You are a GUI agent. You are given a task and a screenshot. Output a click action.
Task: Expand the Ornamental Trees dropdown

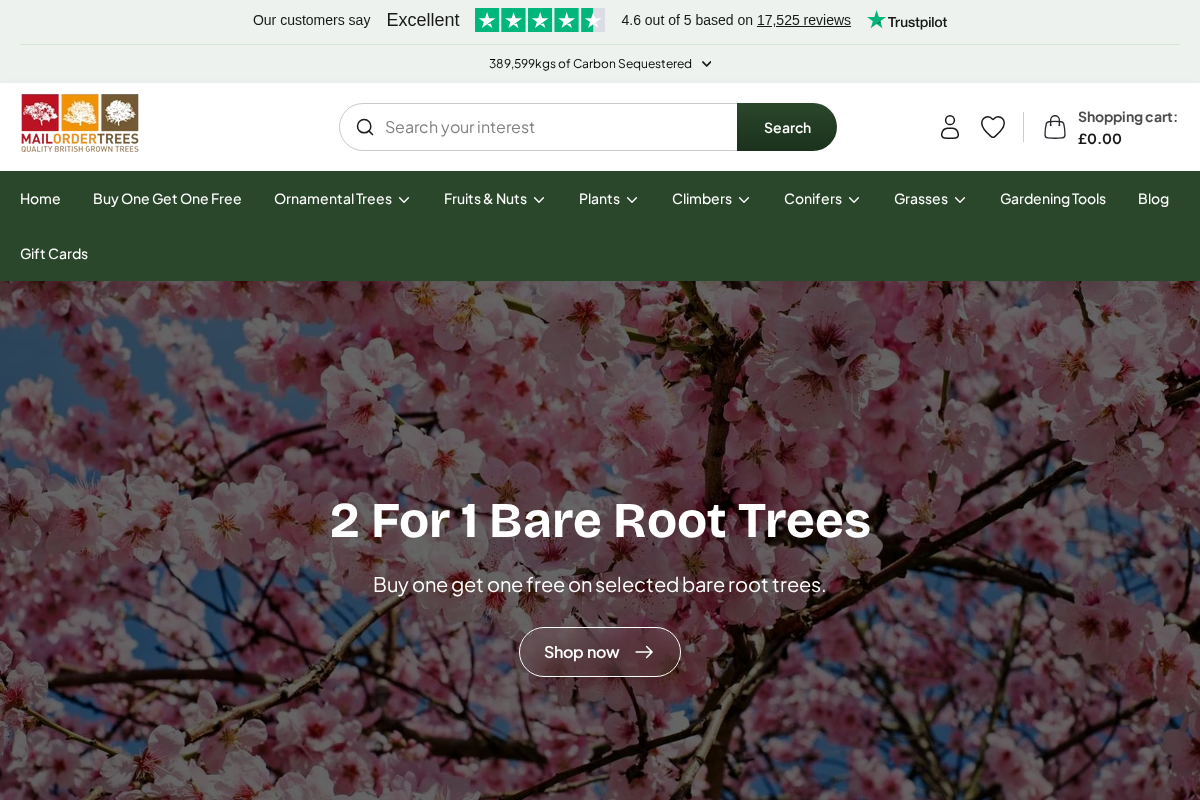point(404,199)
